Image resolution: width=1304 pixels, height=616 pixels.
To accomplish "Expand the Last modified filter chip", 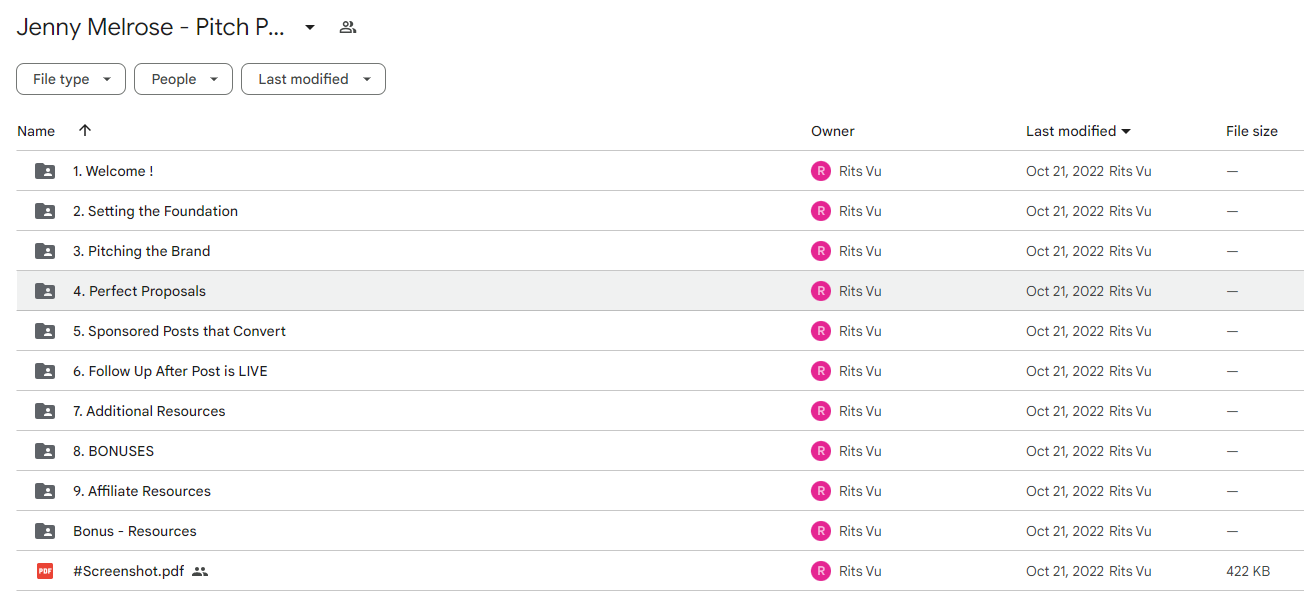I will pos(313,79).
